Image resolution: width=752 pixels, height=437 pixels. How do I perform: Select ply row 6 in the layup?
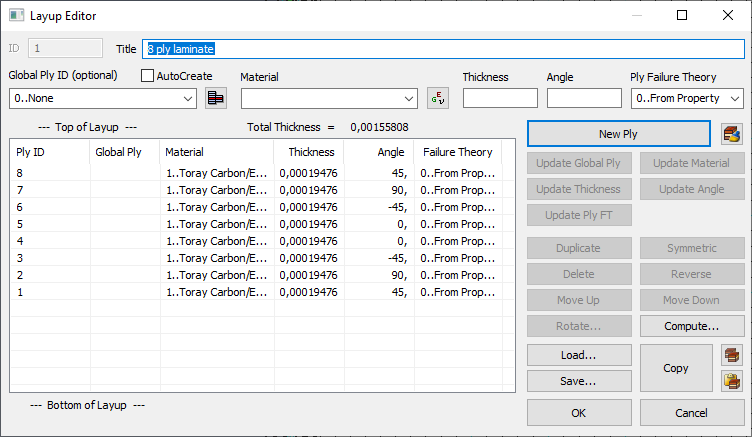point(262,207)
